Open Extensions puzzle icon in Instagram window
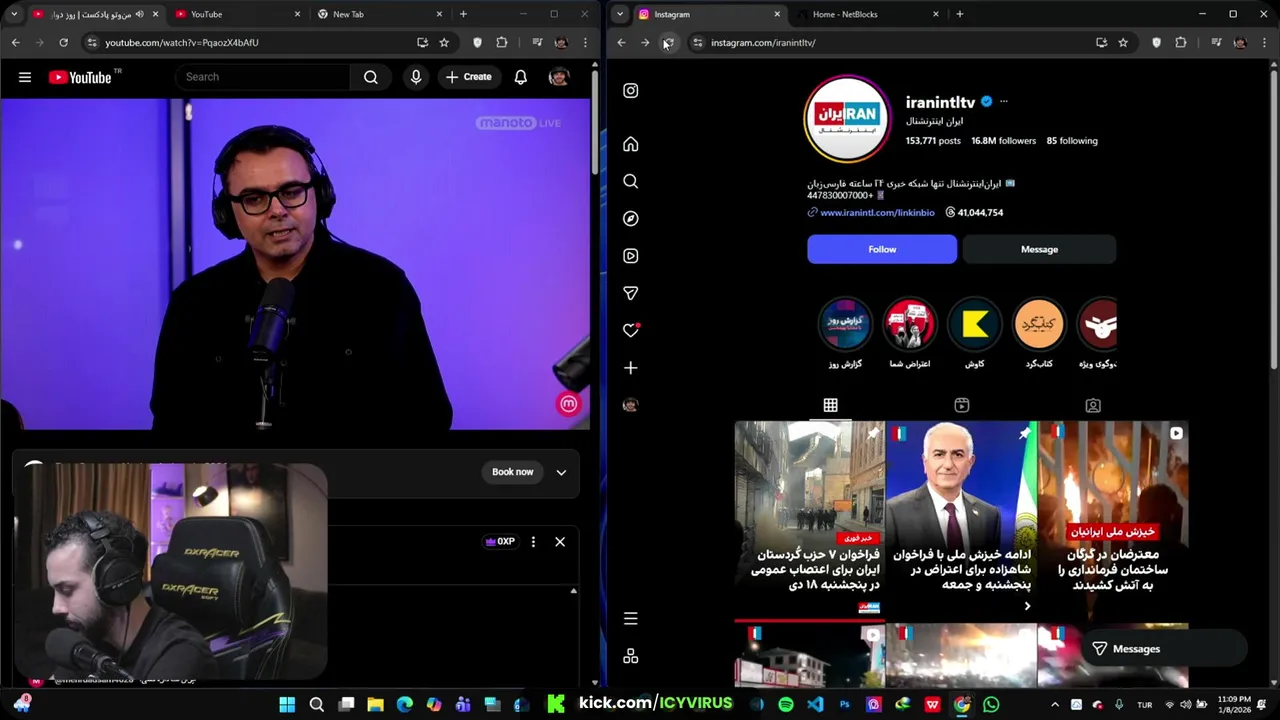This screenshot has width=1280, height=720. point(1181,43)
